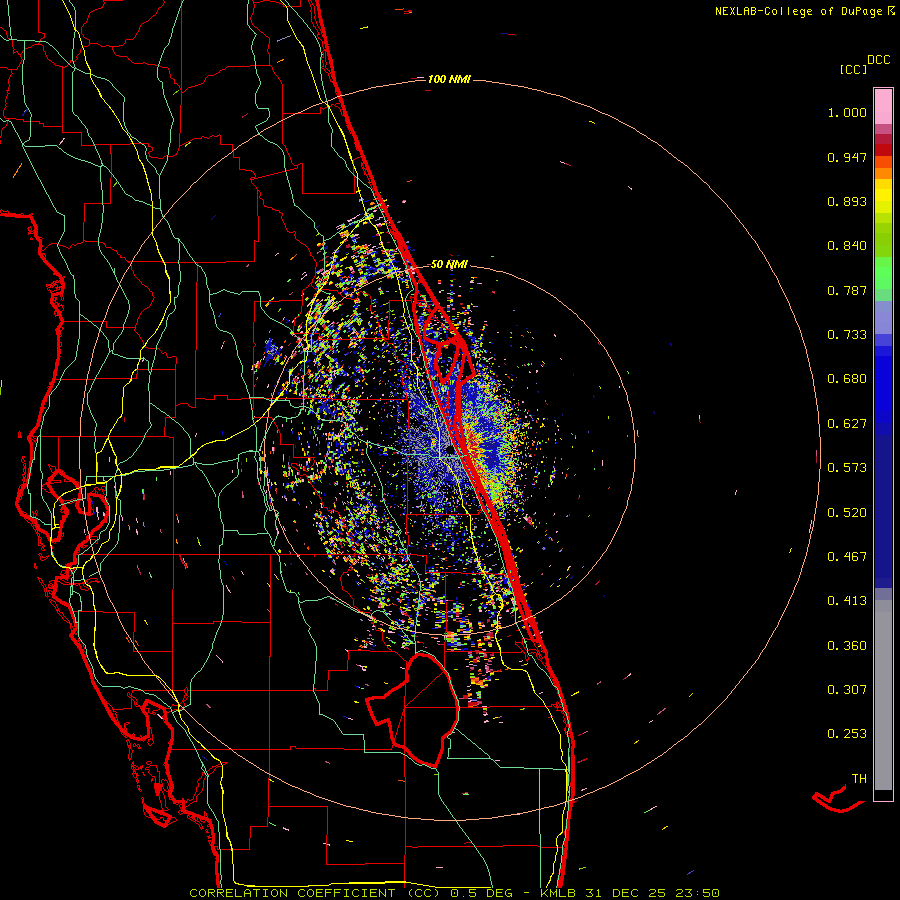The width and height of the screenshot is (900, 900).
Task: Click the 31 DEC 25 23:50 timestamp
Action: coord(653,893)
